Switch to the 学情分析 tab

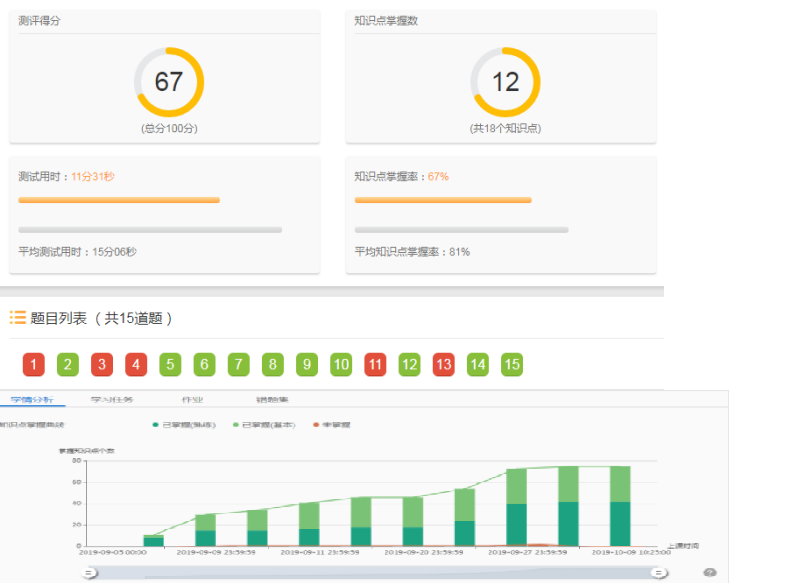tap(31, 400)
